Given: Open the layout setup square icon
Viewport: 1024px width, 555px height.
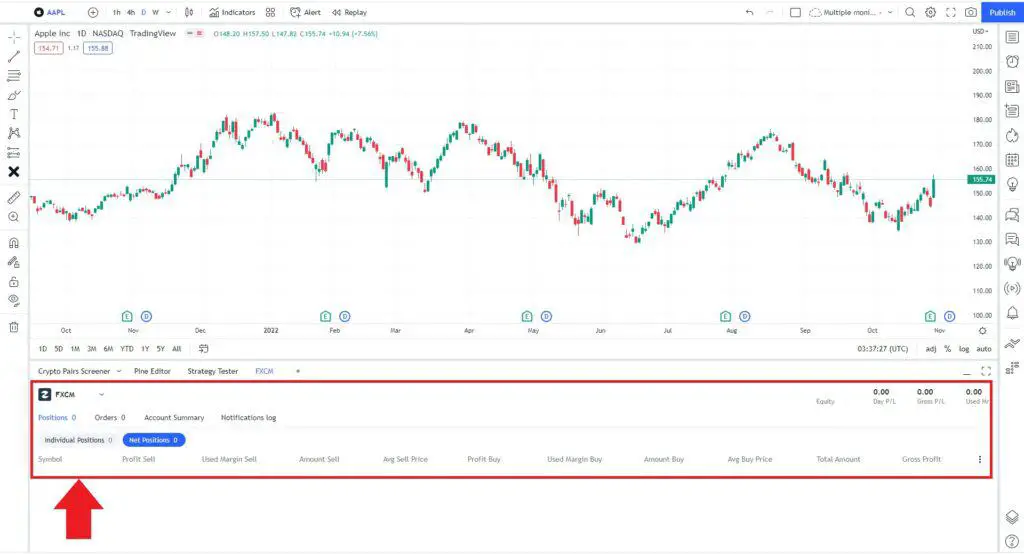Looking at the screenshot, I should [x=795, y=12].
